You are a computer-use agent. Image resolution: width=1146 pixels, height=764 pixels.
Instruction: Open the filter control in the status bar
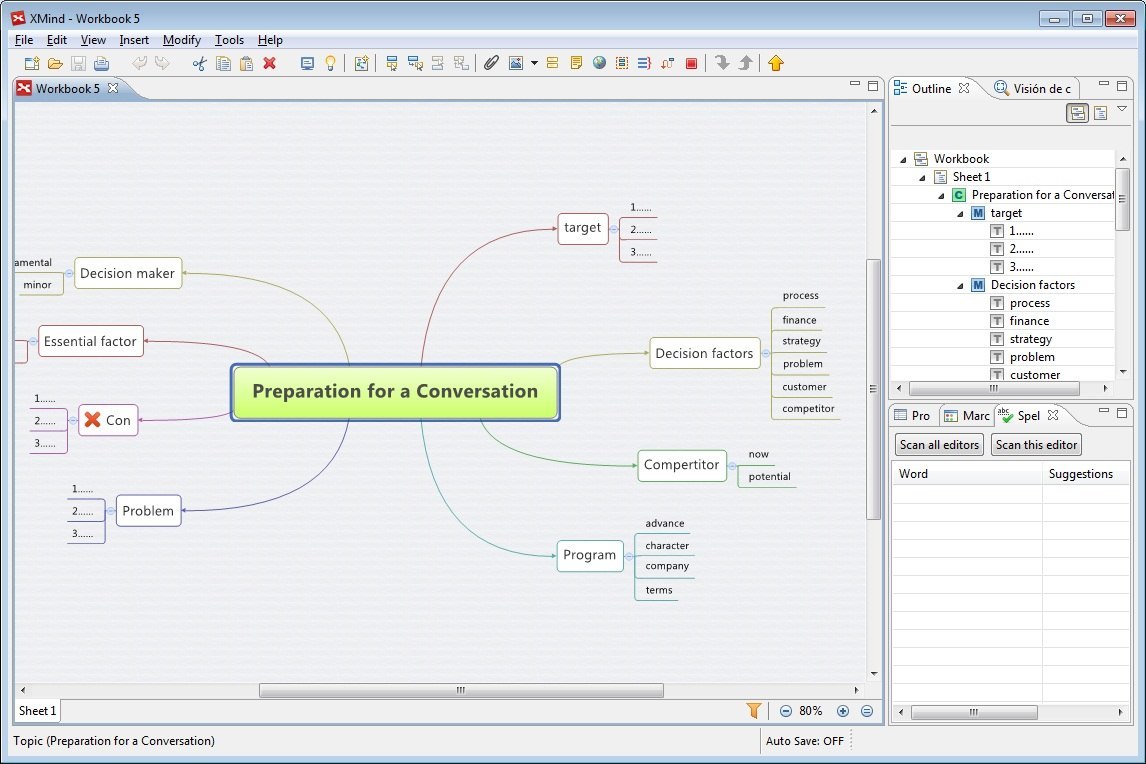tap(753, 710)
